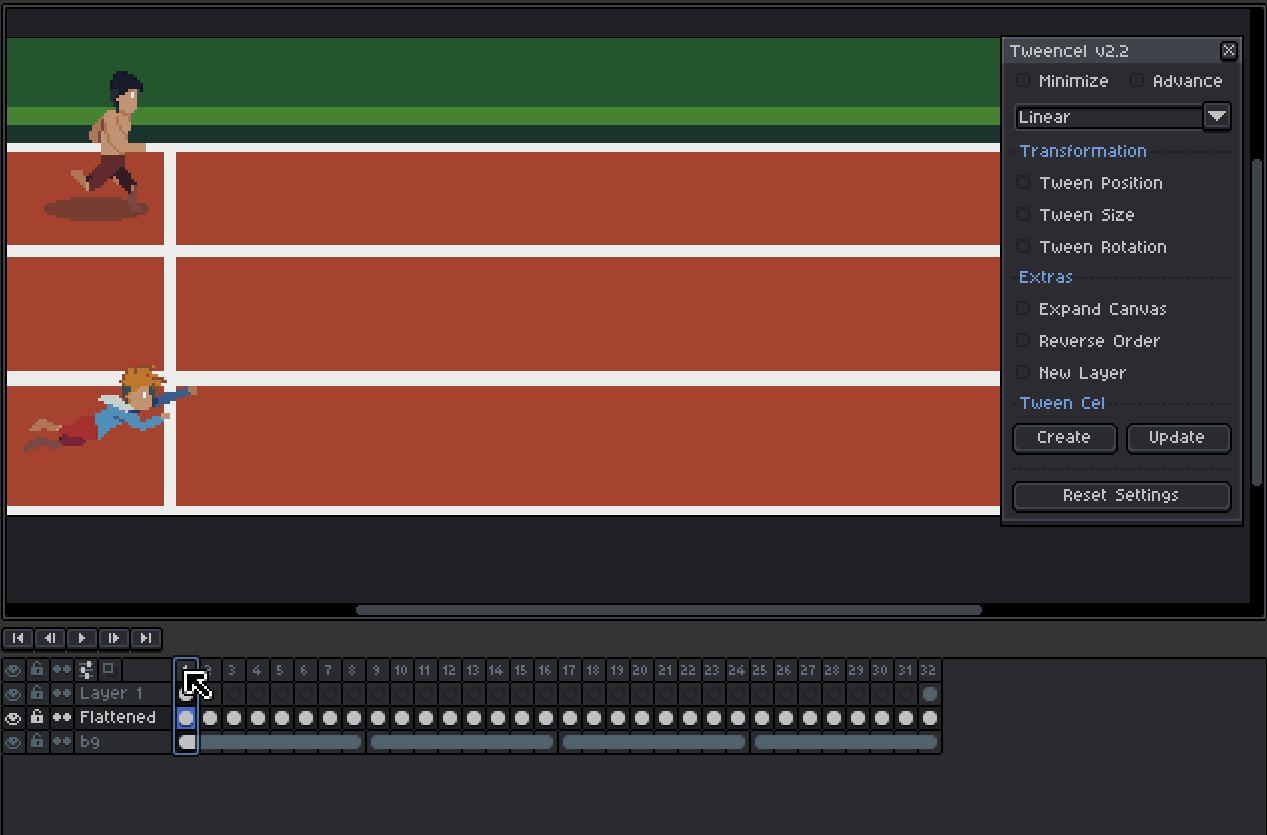1267x835 pixels.
Task: Enable Tween Position
Action: pyautogui.click(x=1022, y=183)
